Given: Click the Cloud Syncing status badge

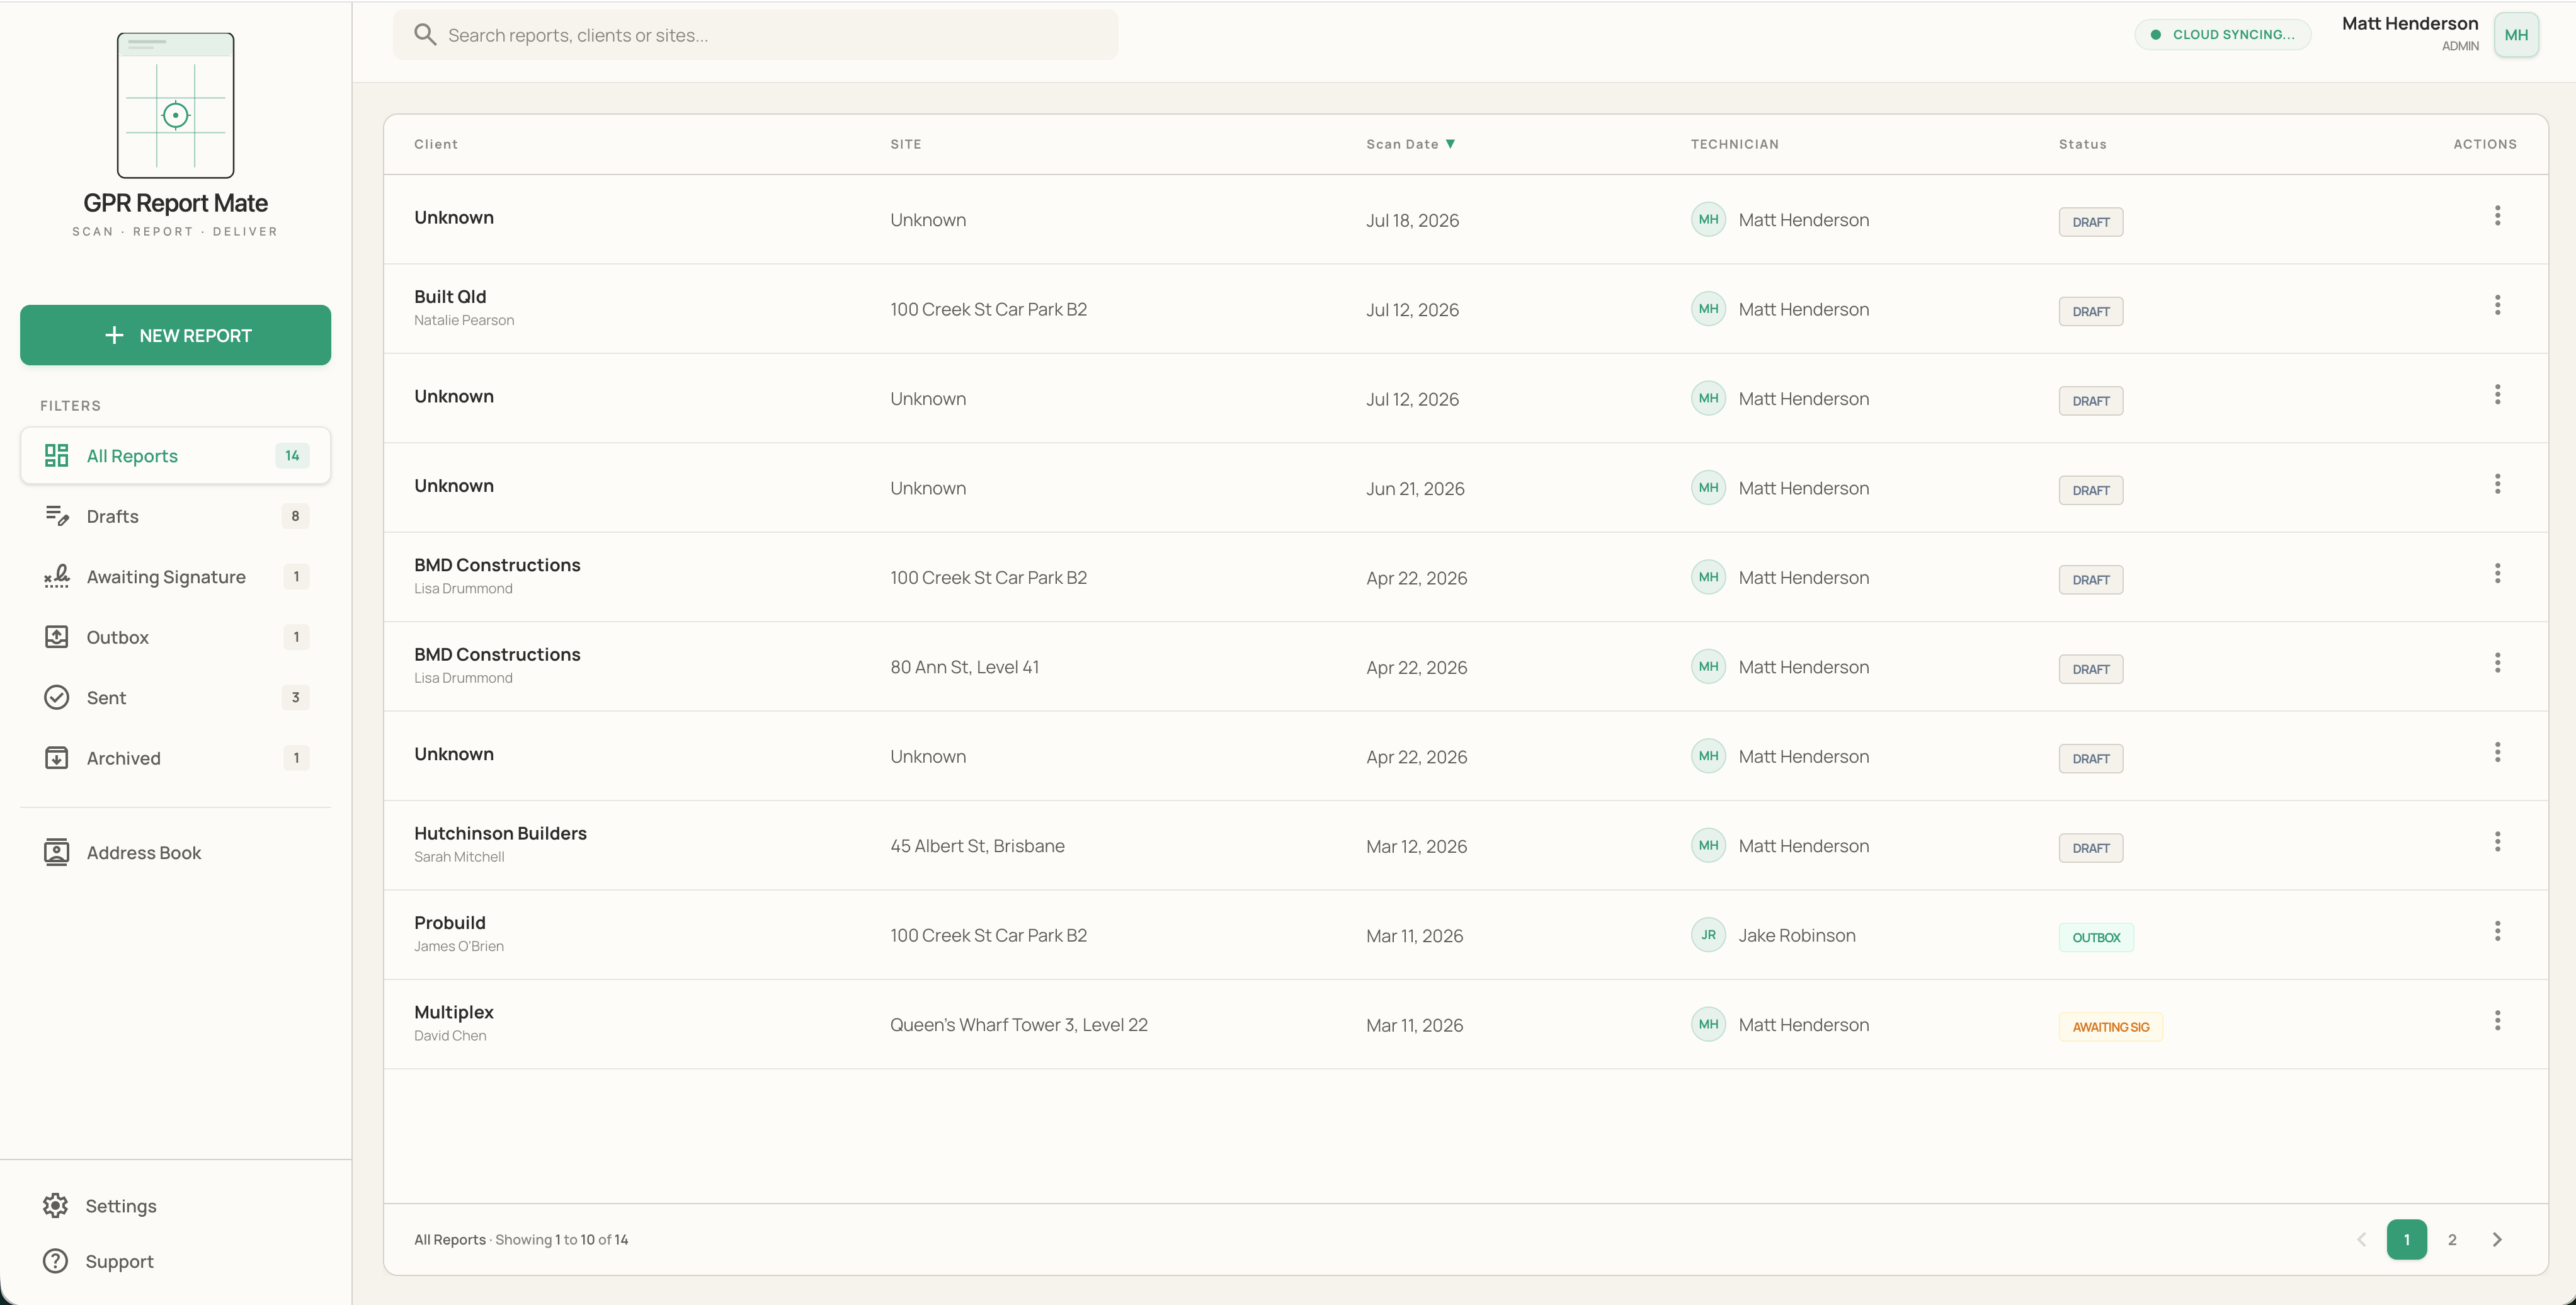Looking at the screenshot, I should [2223, 35].
